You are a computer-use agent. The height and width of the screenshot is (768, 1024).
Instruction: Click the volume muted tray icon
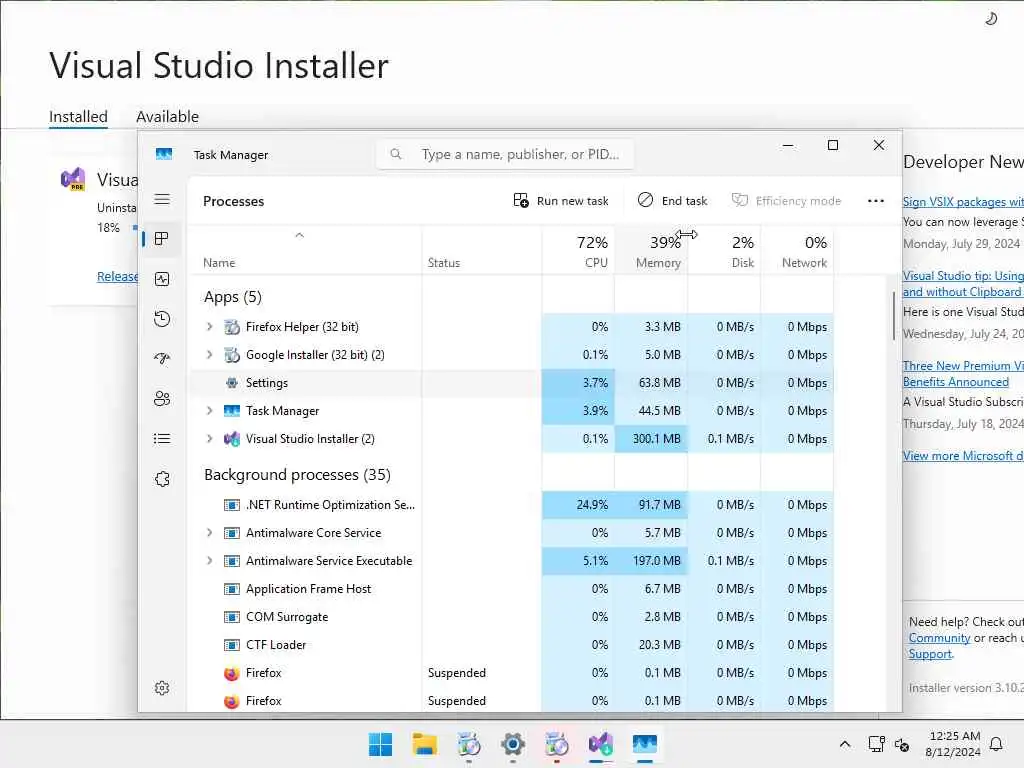click(902, 744)
